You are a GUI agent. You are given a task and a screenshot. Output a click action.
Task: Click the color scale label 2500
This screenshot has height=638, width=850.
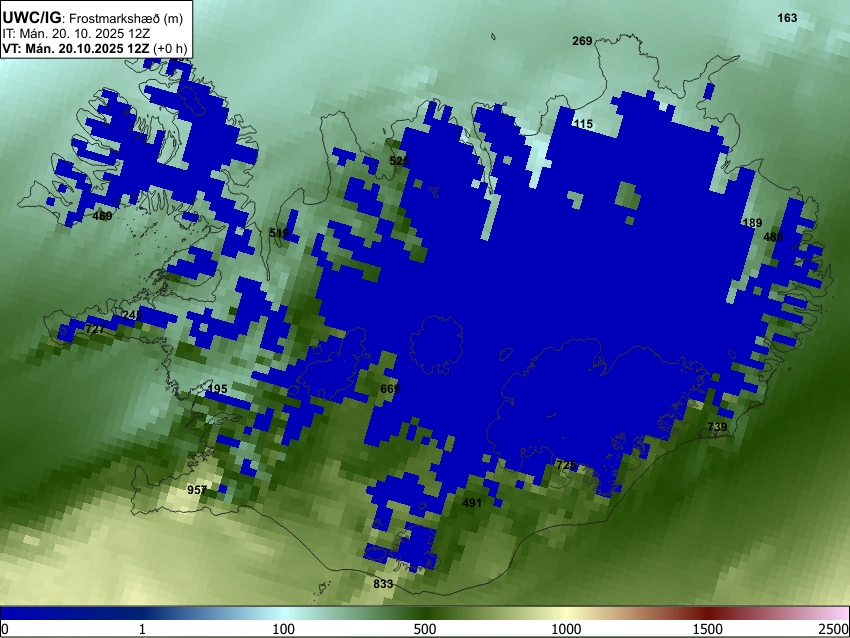[834, 629]
